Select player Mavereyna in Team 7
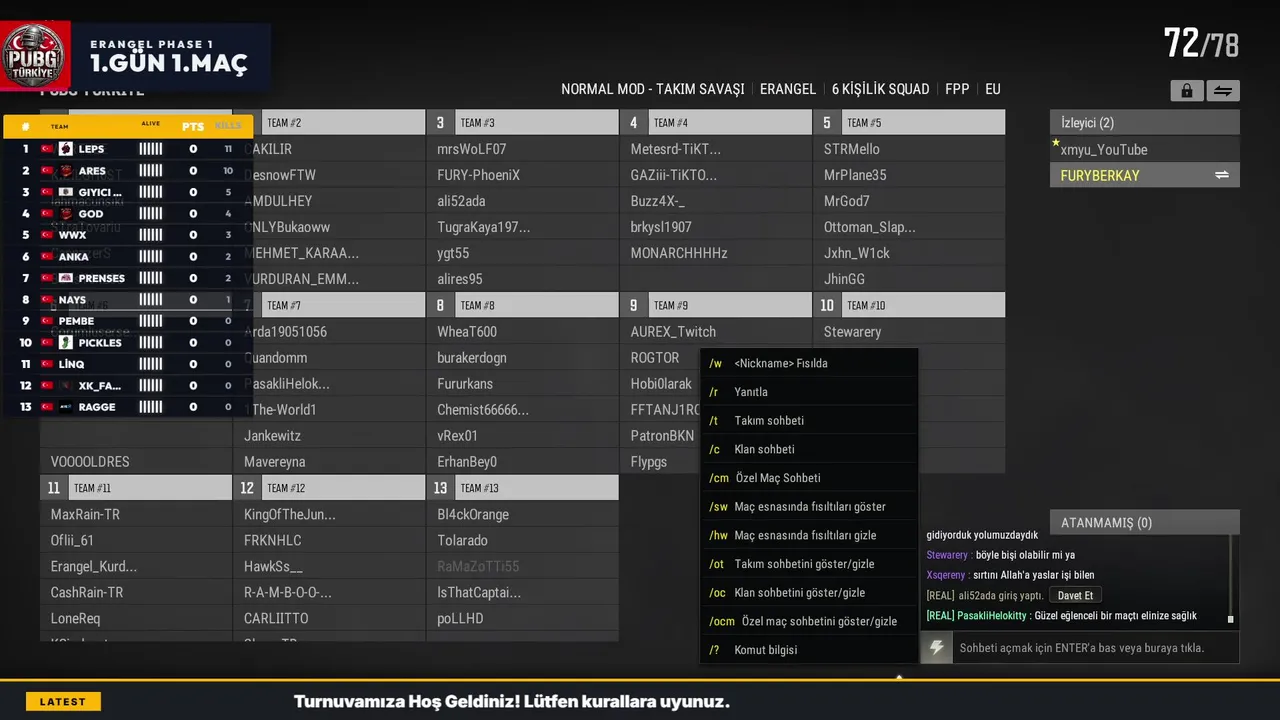Image resolution: width=1280 pixels, height=720 pixels. click(329, 462)
